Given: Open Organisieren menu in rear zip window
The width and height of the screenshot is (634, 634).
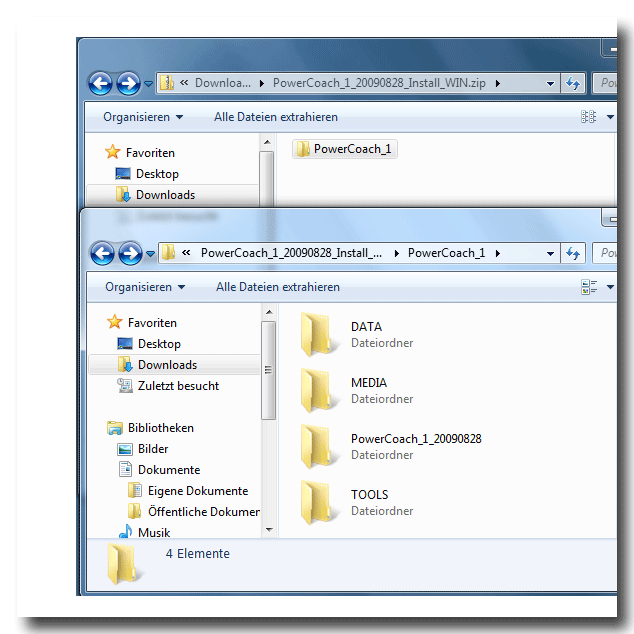Looking at the screenshot, I should click(143, 117).
